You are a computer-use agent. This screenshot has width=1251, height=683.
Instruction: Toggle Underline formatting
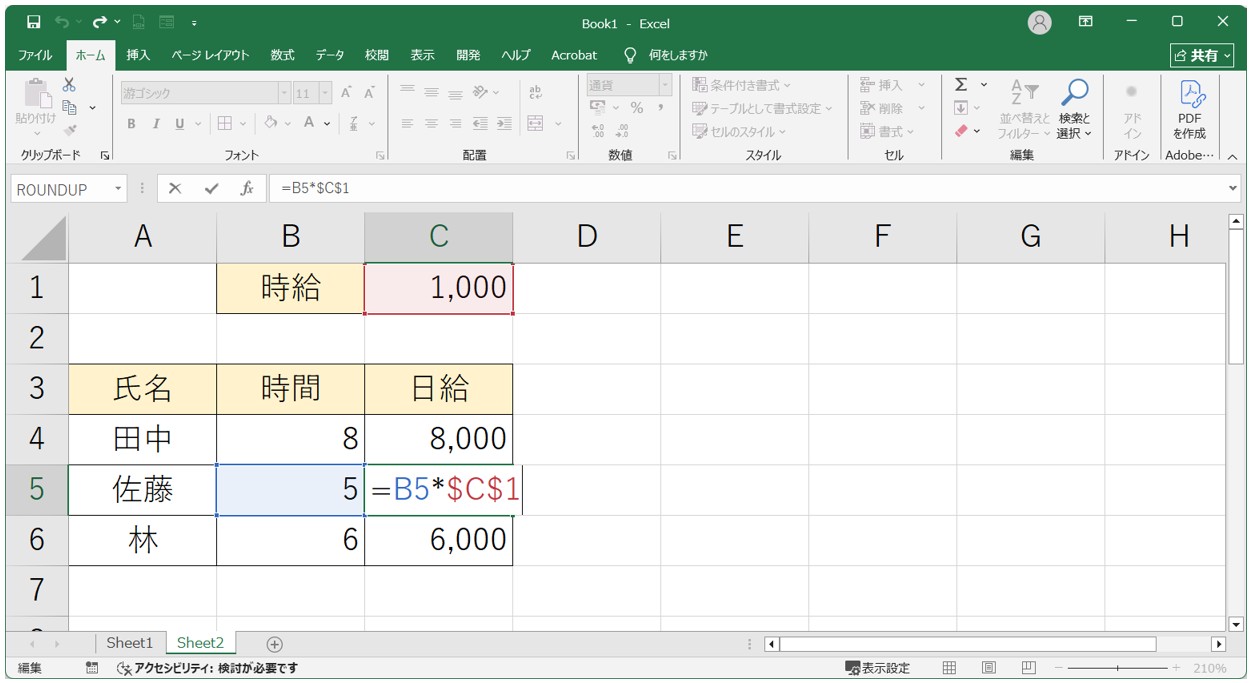tap(180, 124)
